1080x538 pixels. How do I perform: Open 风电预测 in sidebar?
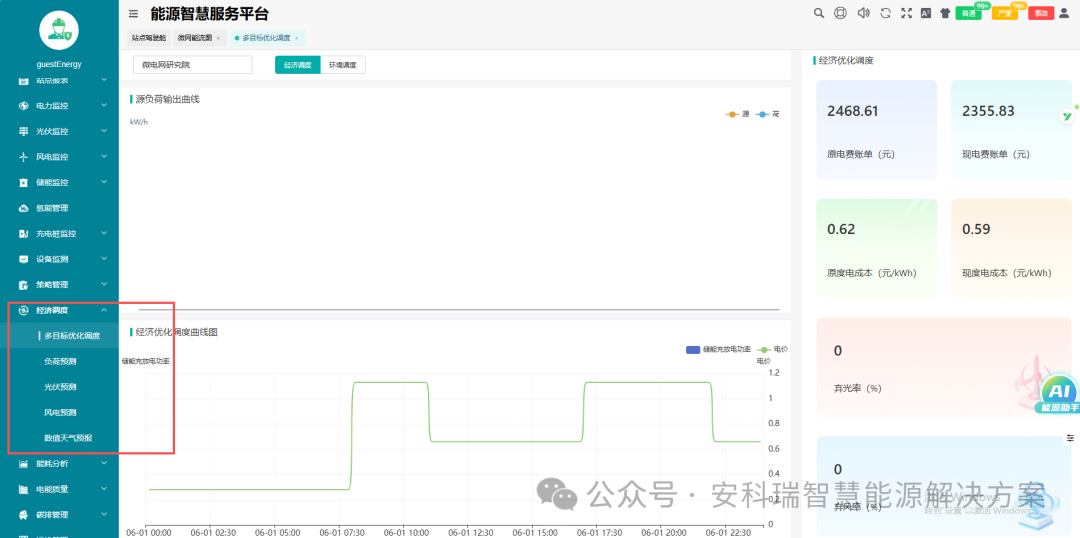point(60,413)
